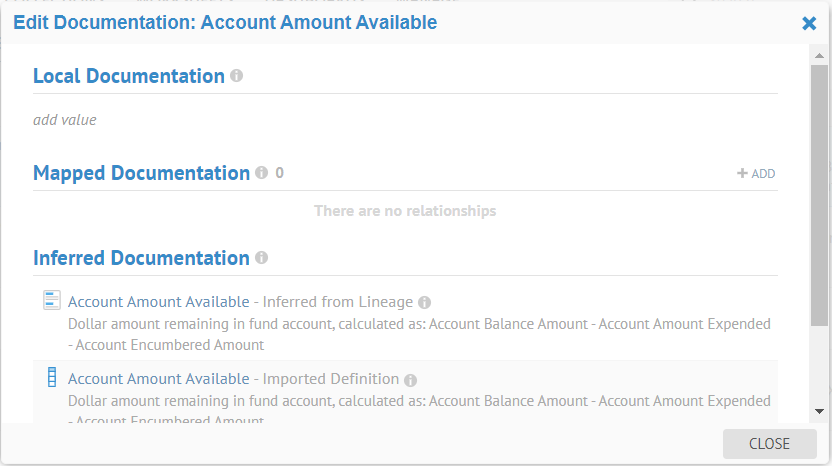Viewport: 832px width, 466px height.
Task: Click the lineage icon left of first inferred entry
Action: pos(52,300)
